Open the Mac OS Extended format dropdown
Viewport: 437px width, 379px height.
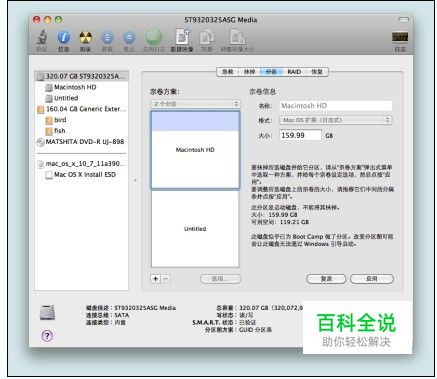click(x=335, y=120)
